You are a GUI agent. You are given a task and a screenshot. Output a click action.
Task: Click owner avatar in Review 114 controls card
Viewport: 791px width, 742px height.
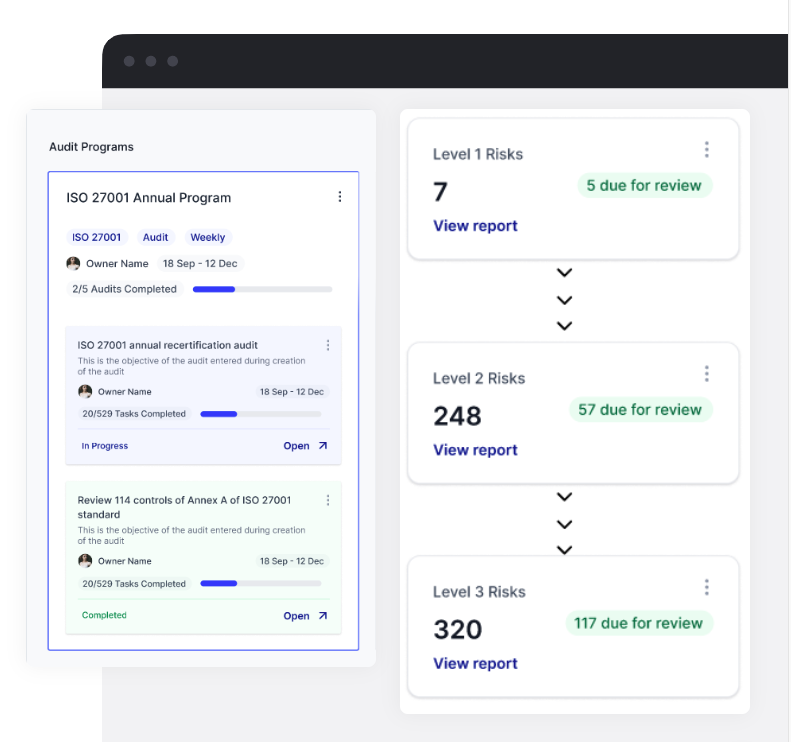point(85,560)
